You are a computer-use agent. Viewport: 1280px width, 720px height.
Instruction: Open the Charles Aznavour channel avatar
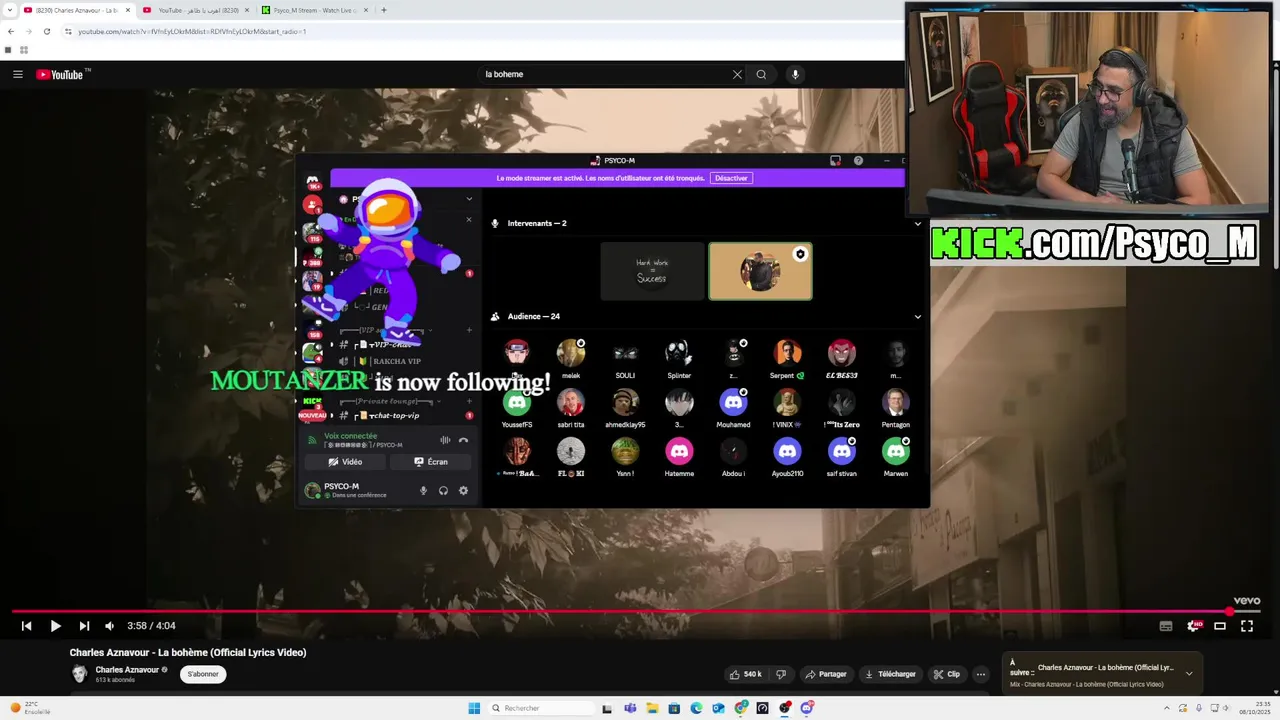(x=79, y=674)
